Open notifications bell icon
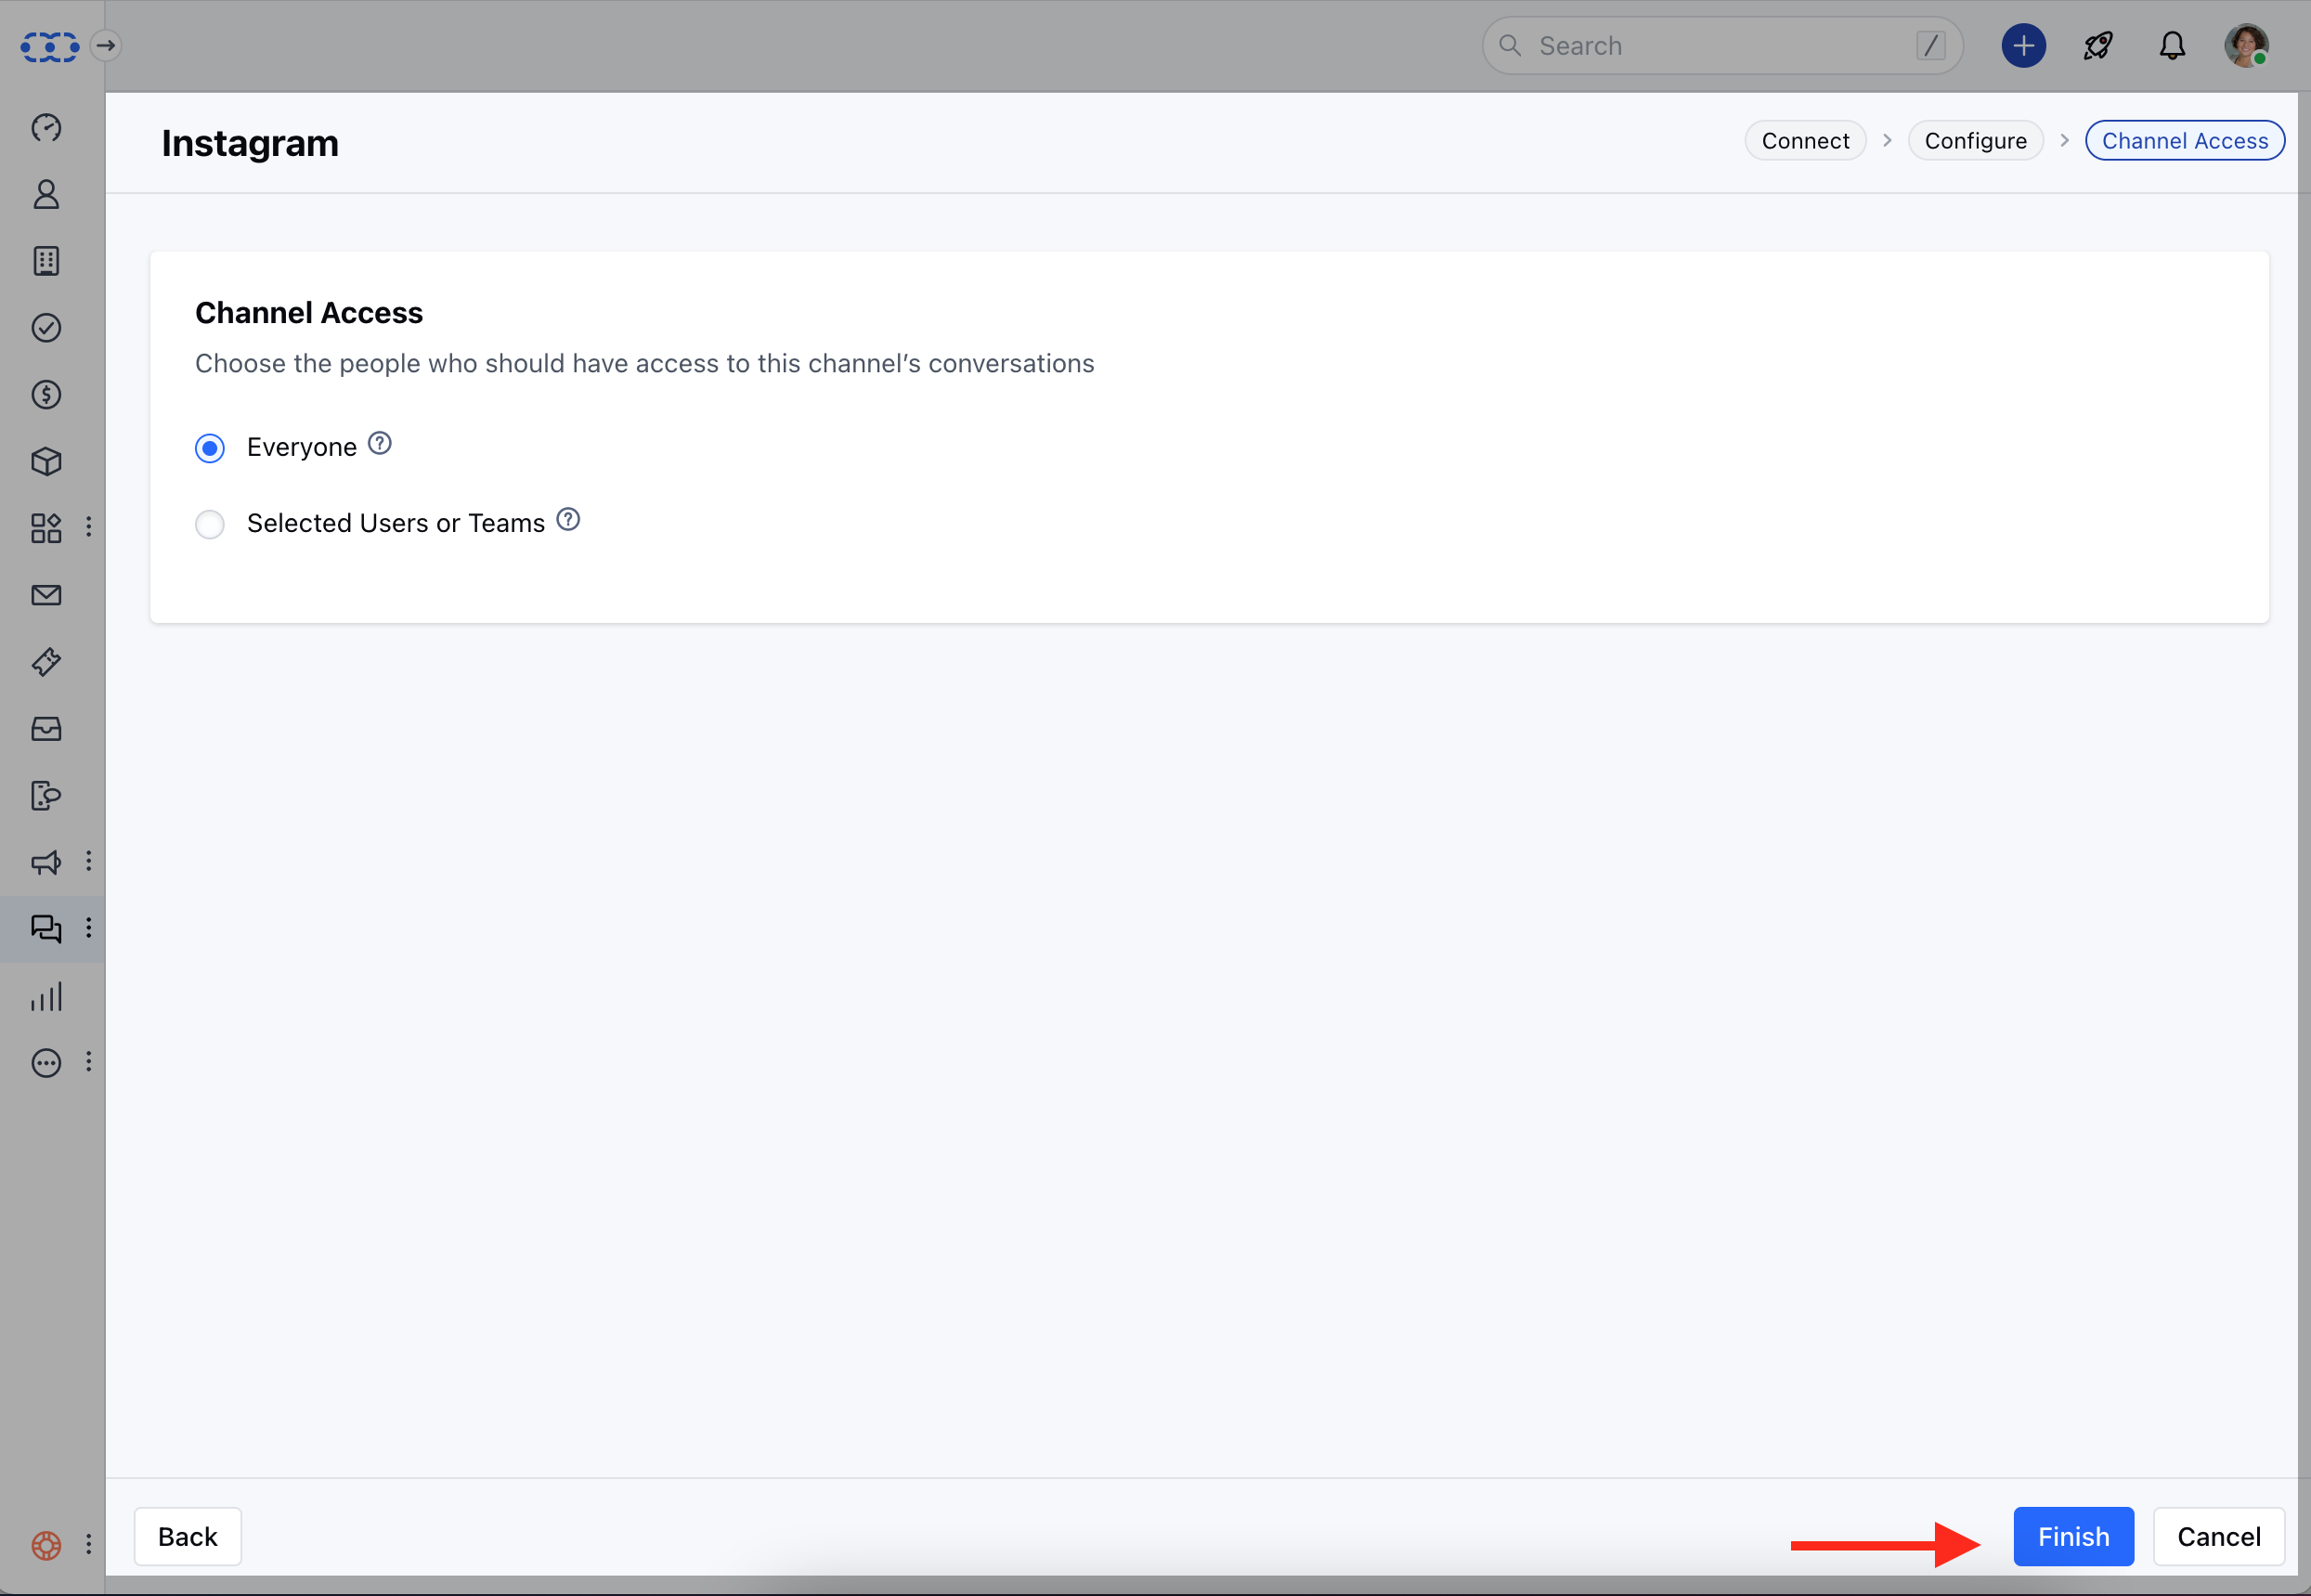2311x1596 pixels. [x=2172, y=46]
